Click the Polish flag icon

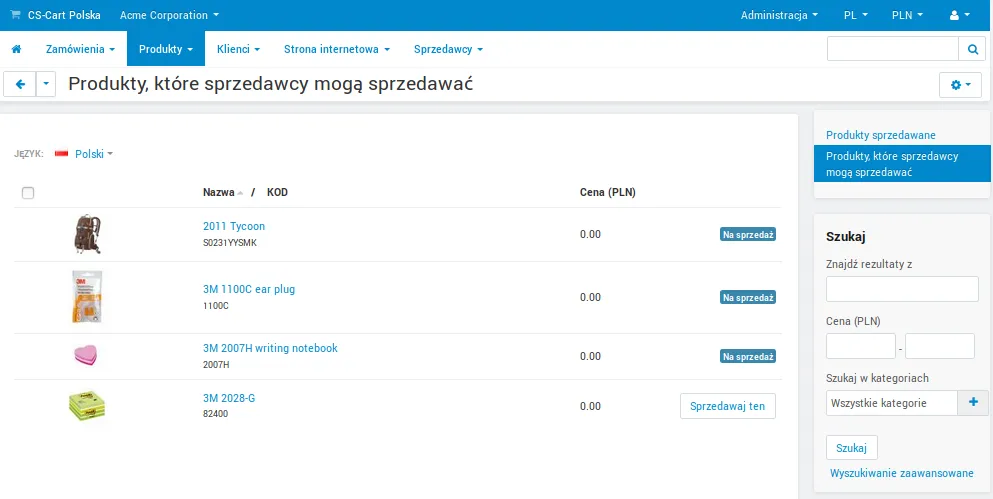[x=61, y=154]
